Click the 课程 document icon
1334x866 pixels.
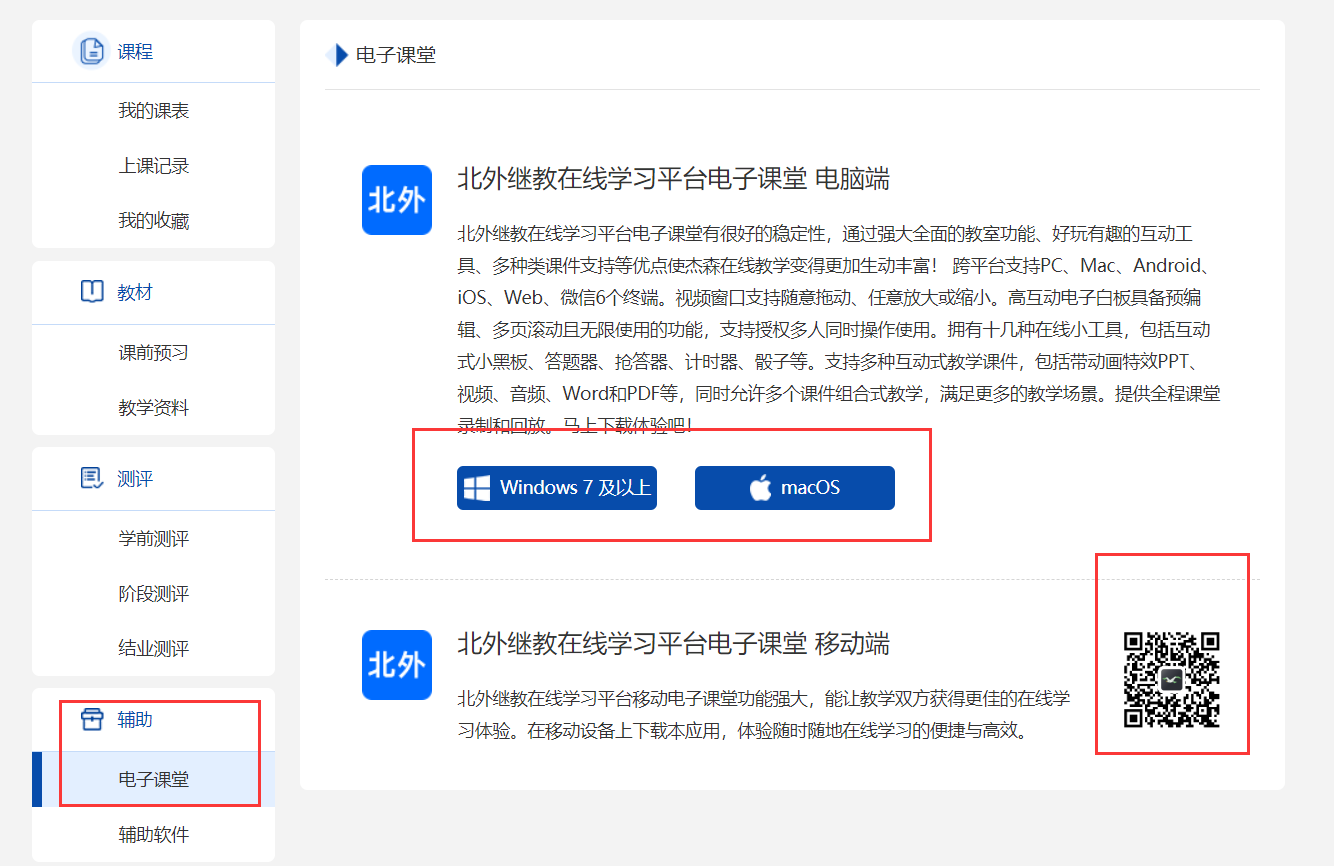[x=92, y=51]
